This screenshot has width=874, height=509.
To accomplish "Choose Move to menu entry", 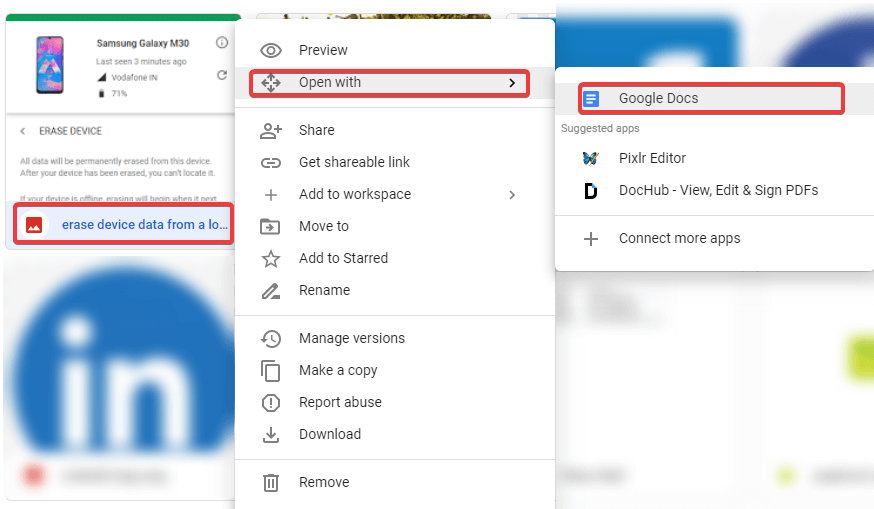I will click(395, 226).
